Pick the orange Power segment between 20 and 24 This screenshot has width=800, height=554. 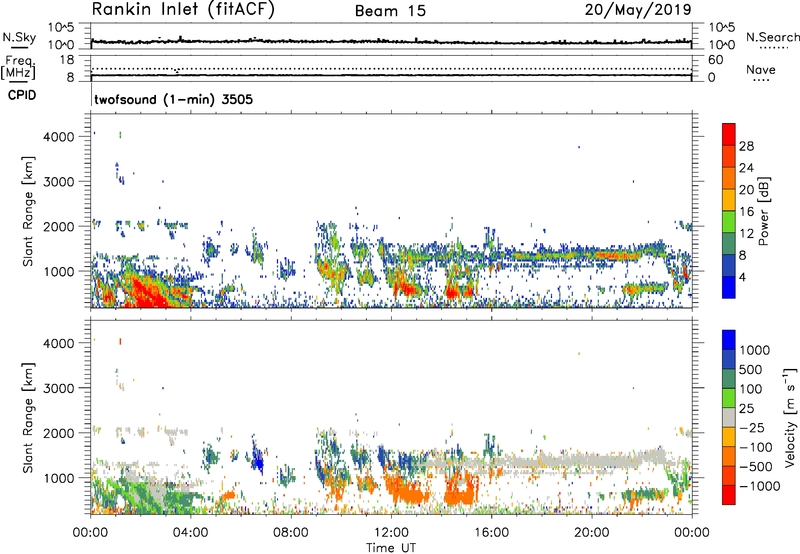click(x=729, y=178)
